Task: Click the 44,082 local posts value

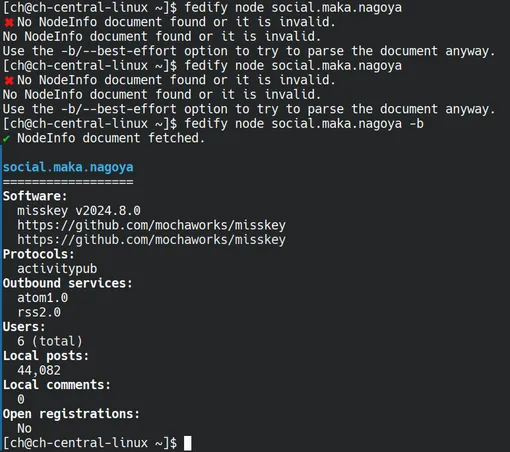Action: click(x=39, y=370)
